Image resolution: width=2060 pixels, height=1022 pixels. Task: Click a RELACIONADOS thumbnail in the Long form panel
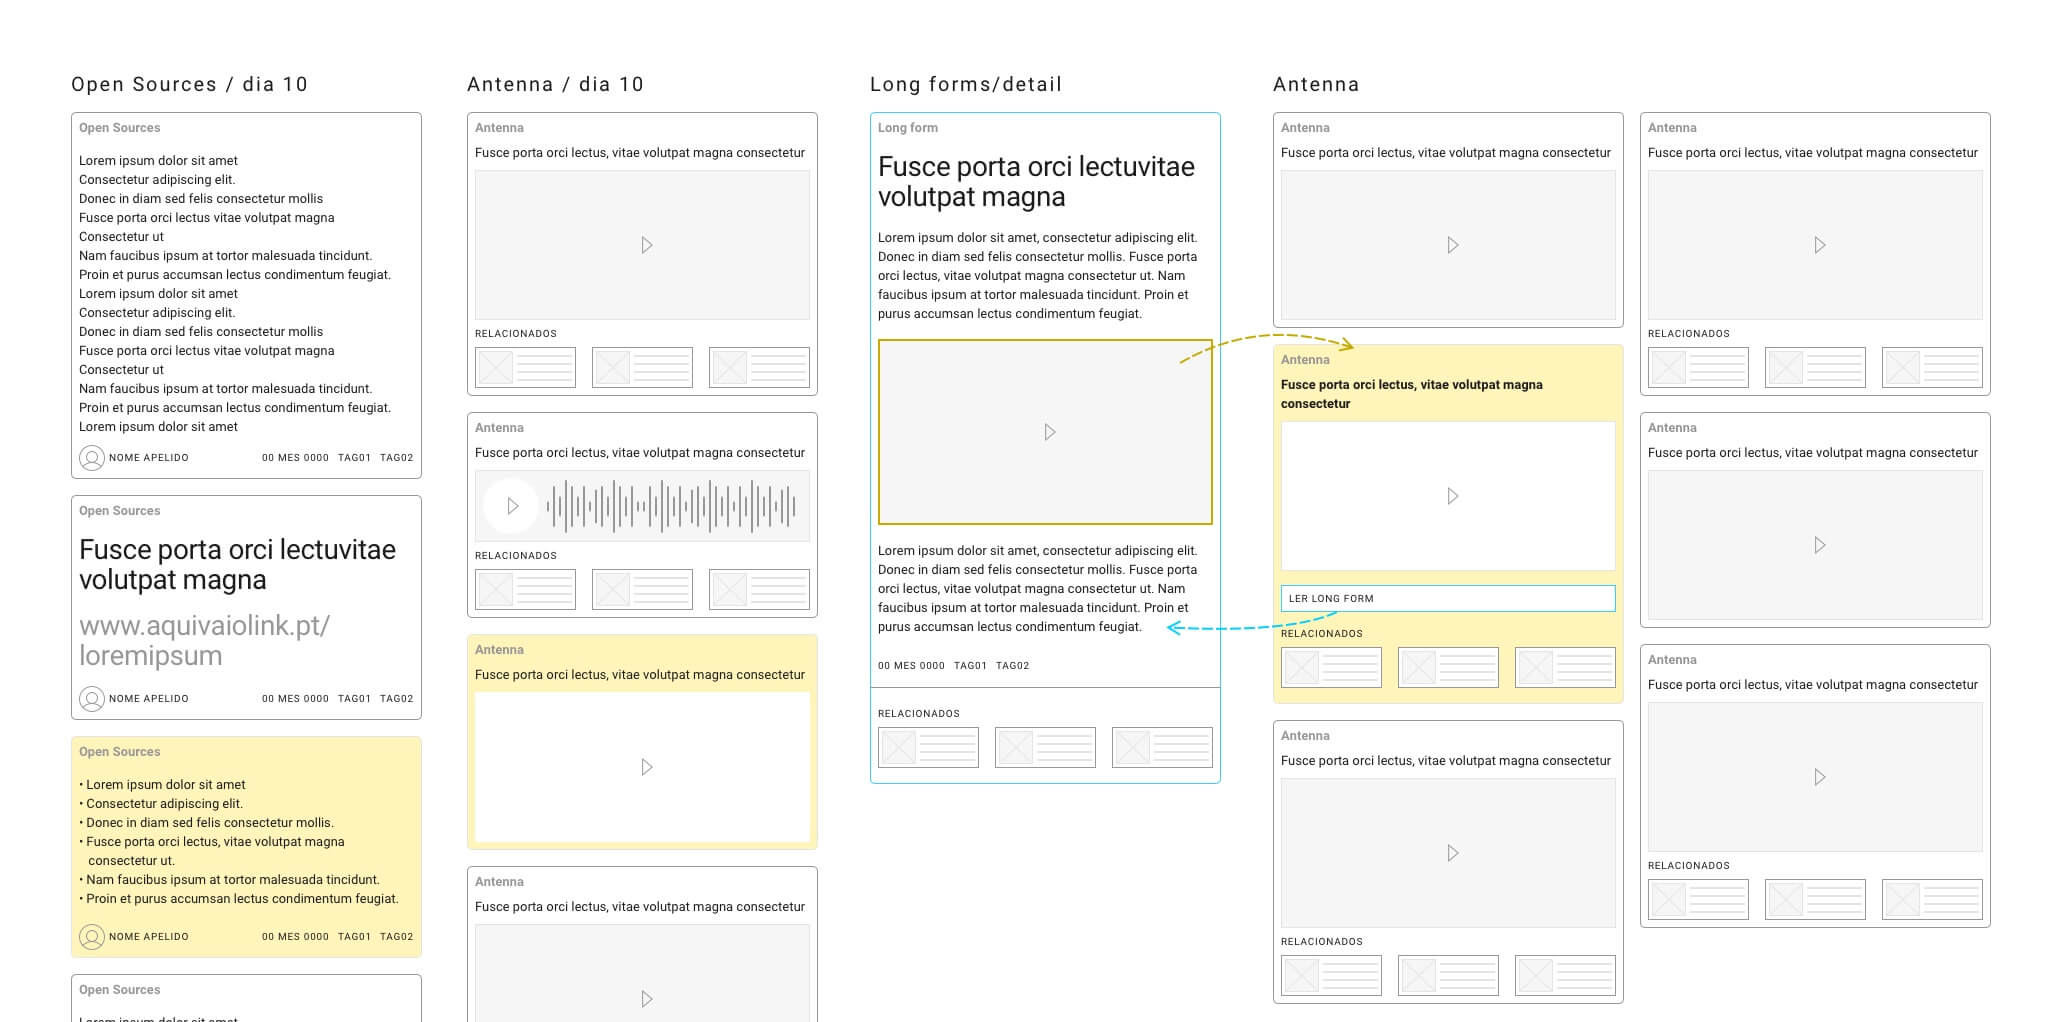point(928,746)
